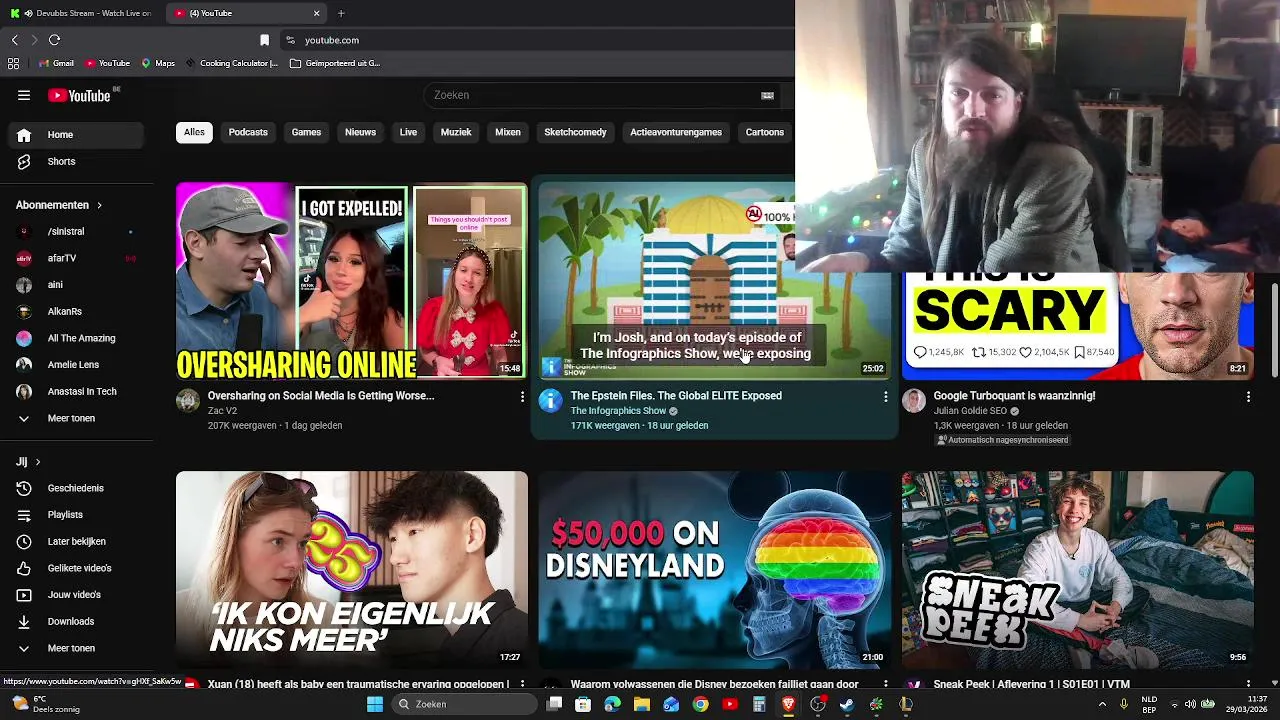Image resolution: width=1280 pixels, height=720 pixels.
Task: Open Zac V2 channel avatar
Action: [188, 401]
